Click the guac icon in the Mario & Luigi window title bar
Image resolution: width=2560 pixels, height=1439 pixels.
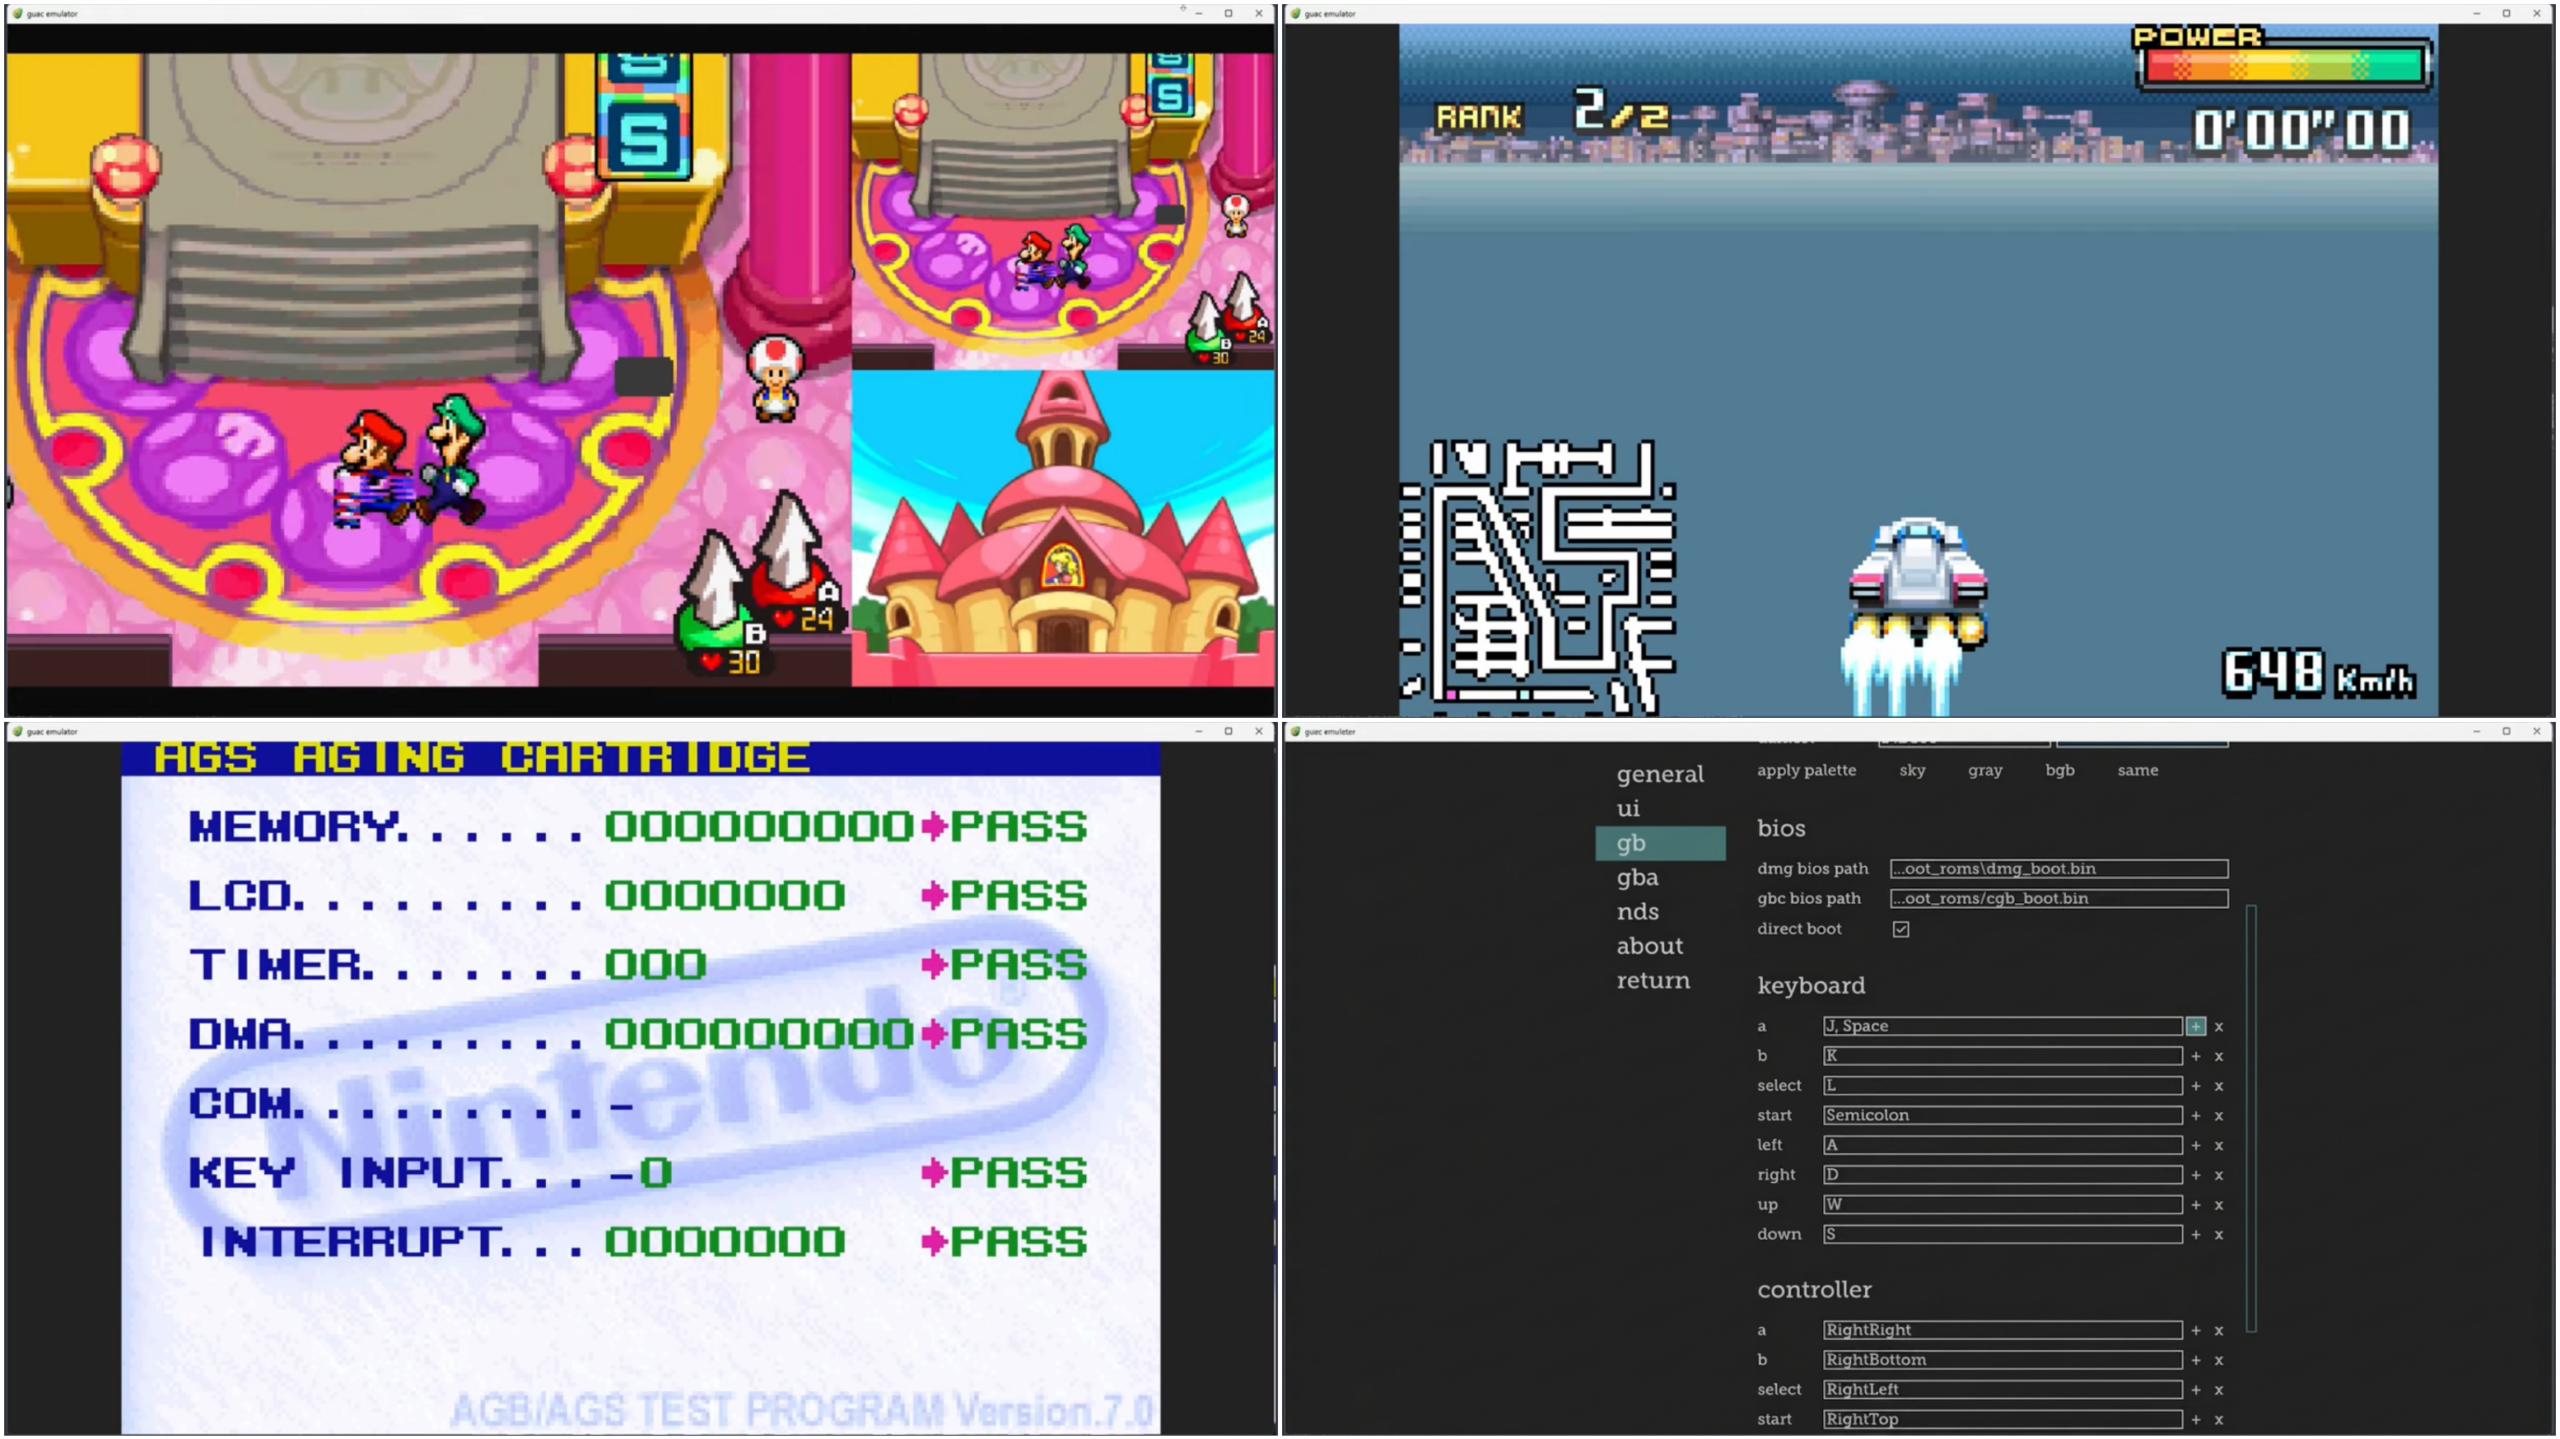point(17,13)
